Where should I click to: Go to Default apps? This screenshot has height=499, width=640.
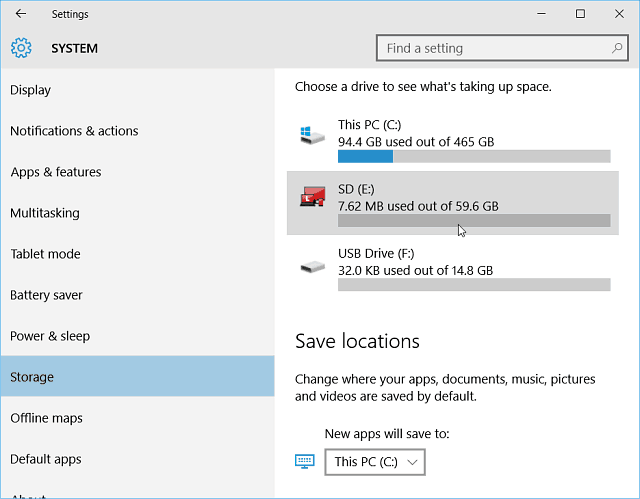138,459
